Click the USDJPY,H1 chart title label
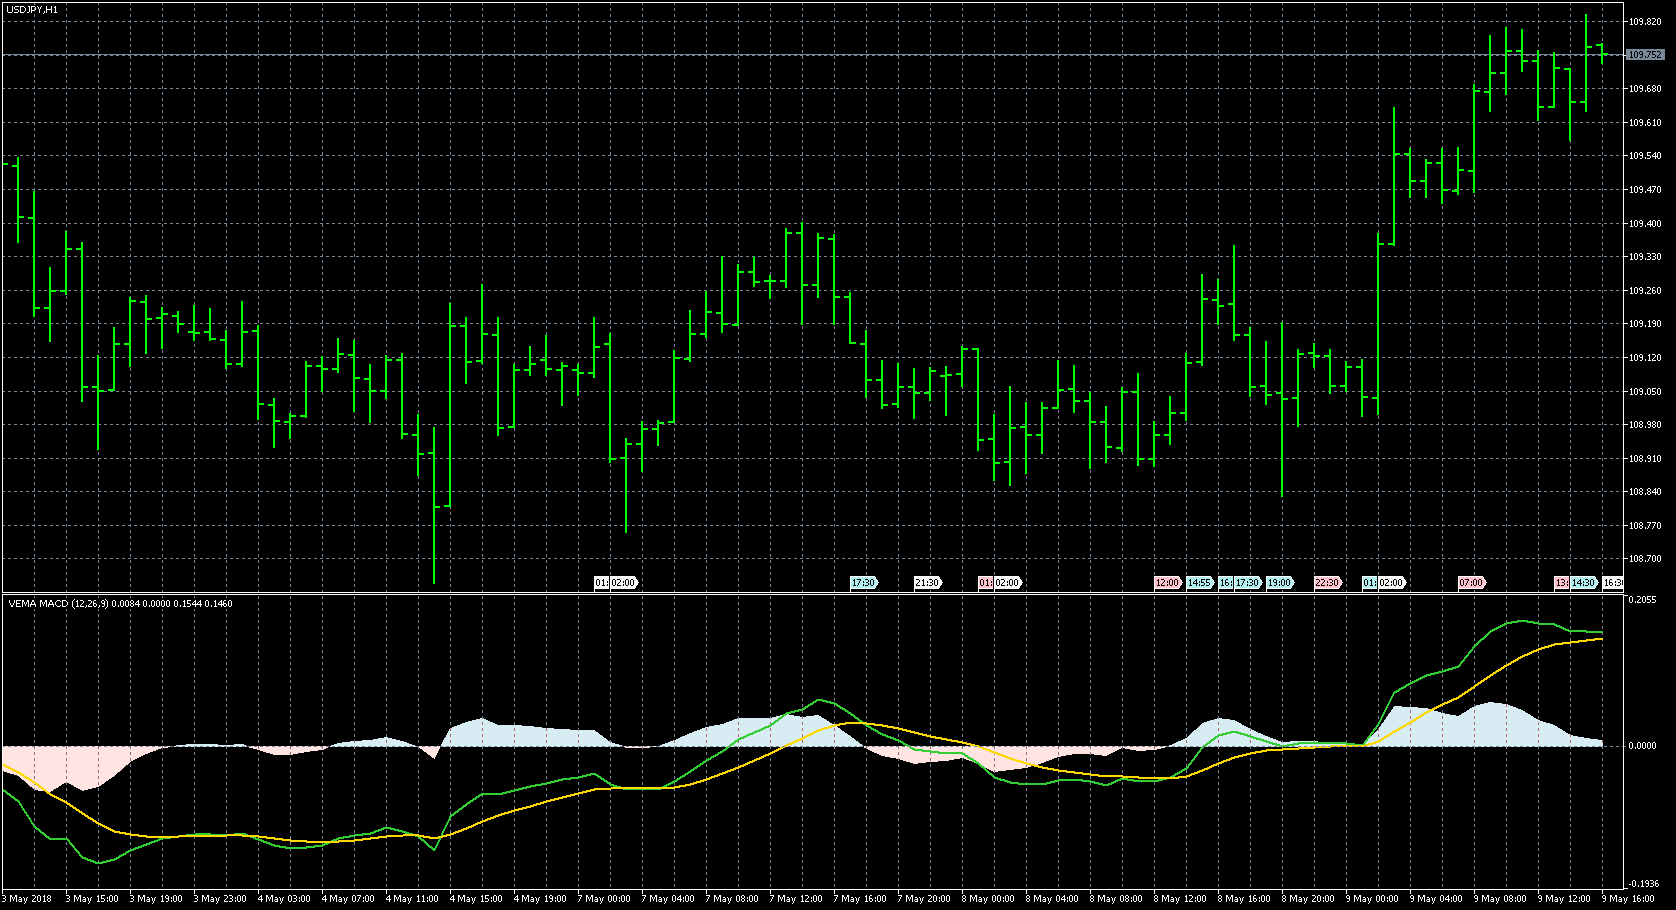 coord(30,9)
